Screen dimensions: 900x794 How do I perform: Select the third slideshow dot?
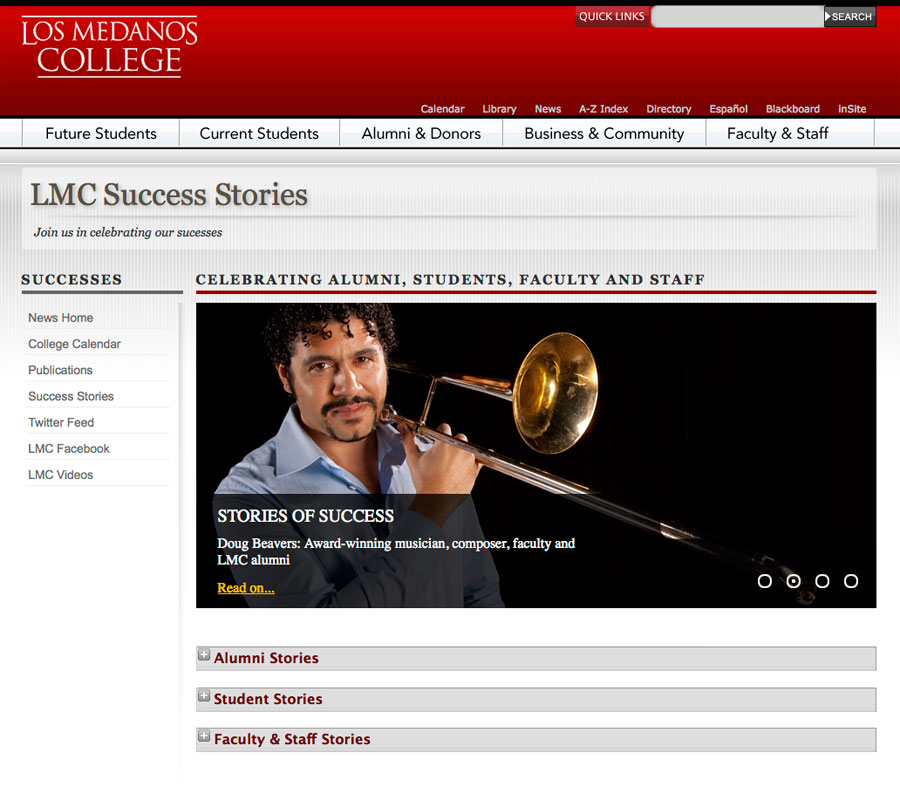(822, 581)
